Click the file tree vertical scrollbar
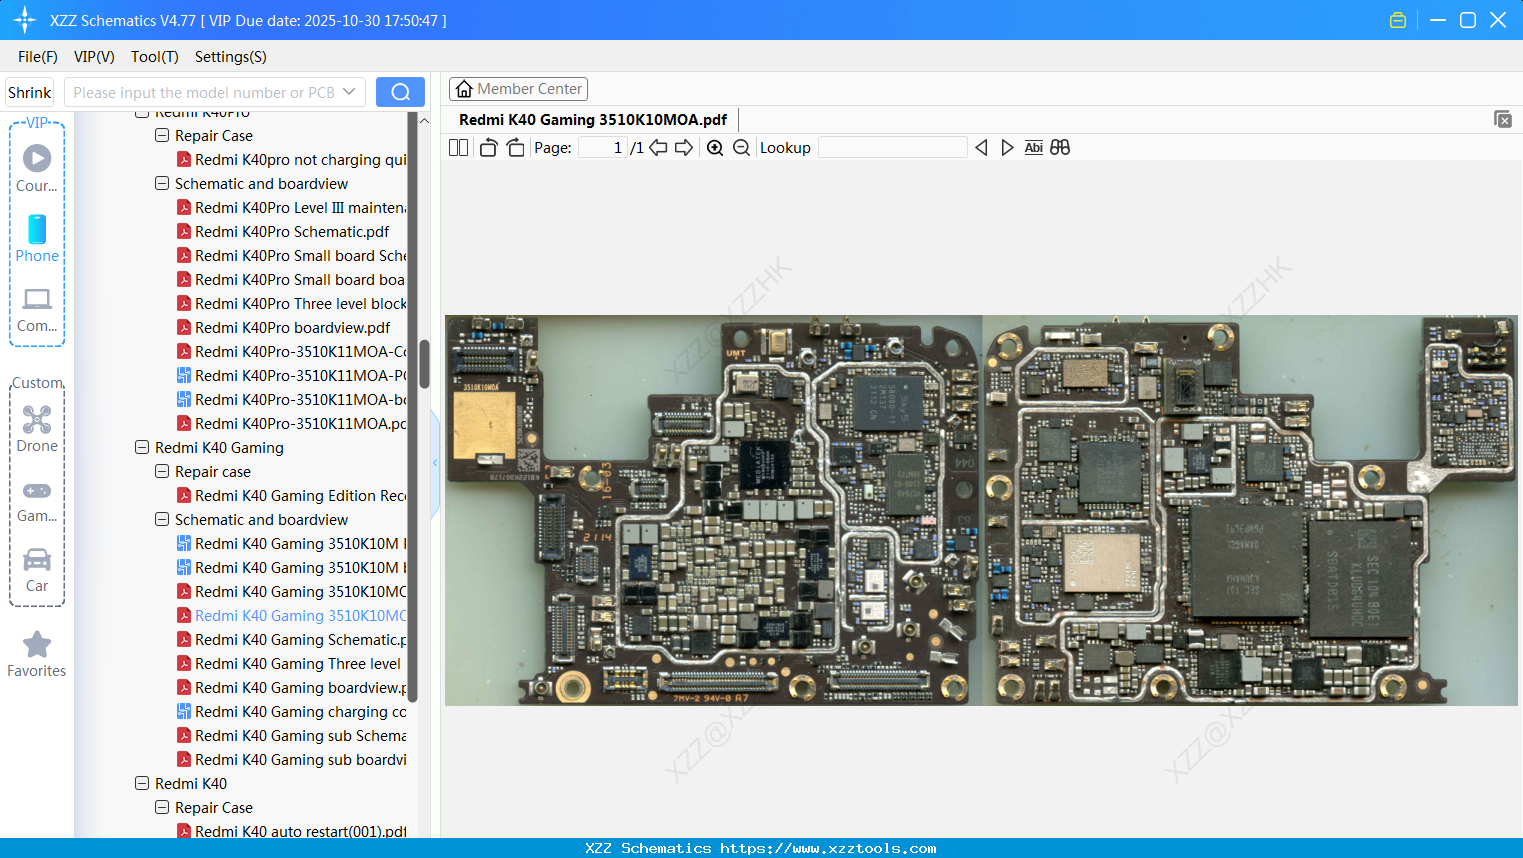1523x858 pixels. [424, 365]
